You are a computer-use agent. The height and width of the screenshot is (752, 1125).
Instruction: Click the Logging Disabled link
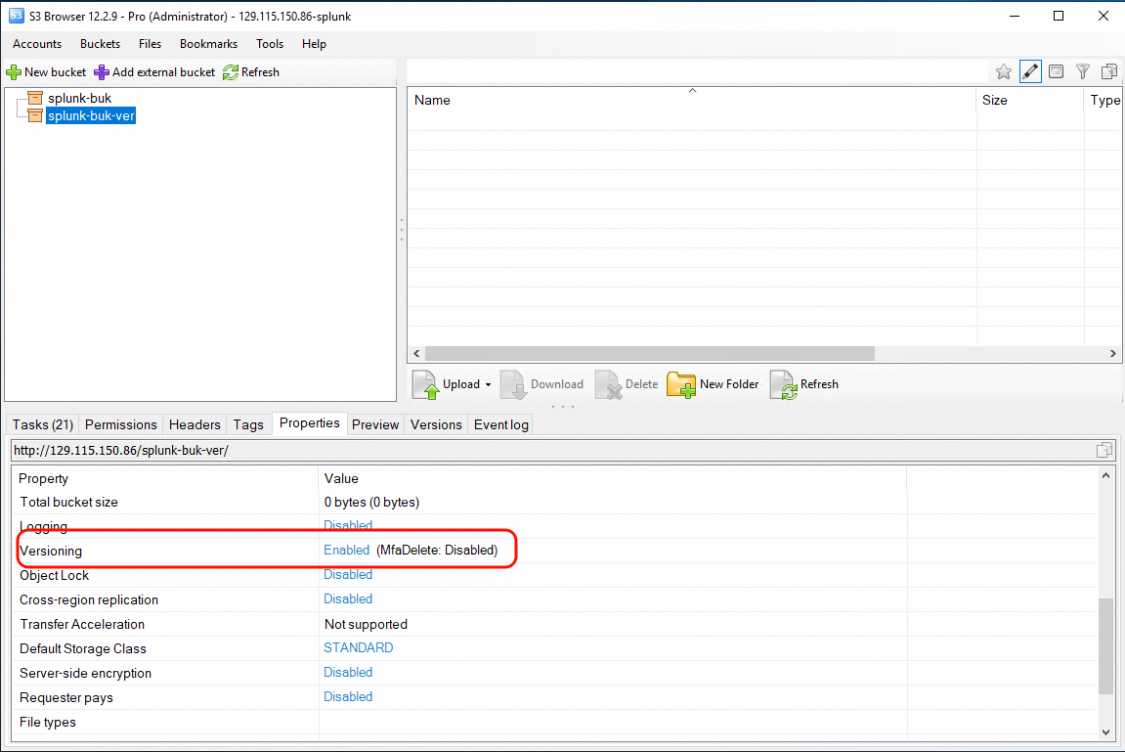[x=348, y=525]
